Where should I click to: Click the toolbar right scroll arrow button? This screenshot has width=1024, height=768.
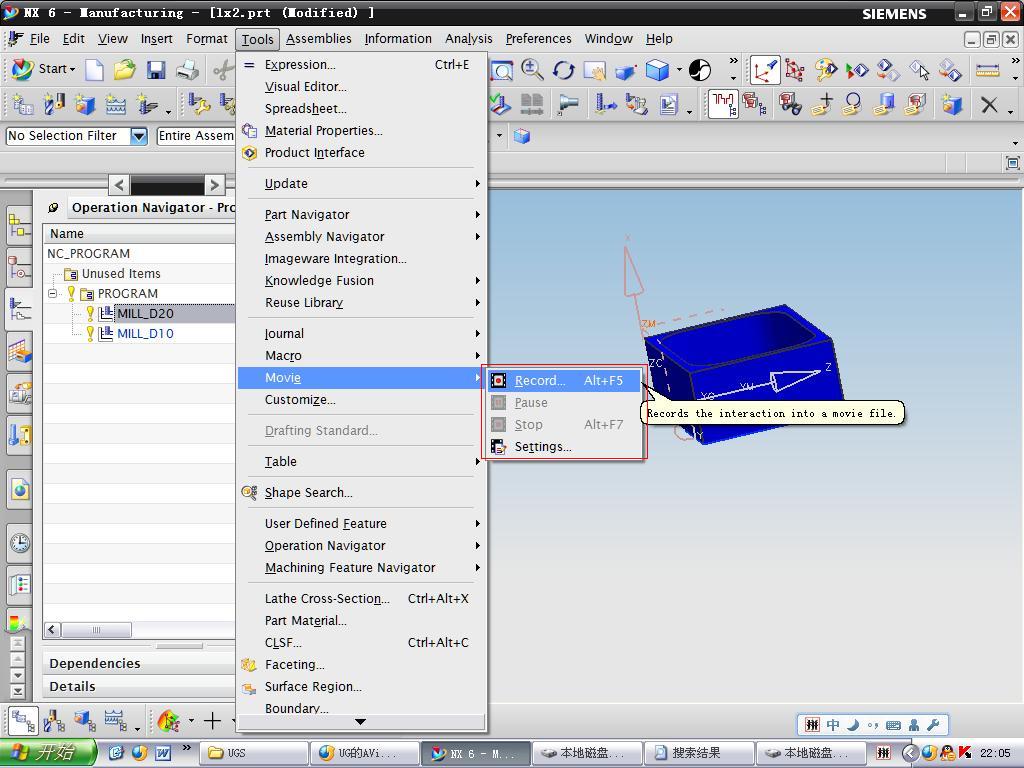click(x=215, y=185)
